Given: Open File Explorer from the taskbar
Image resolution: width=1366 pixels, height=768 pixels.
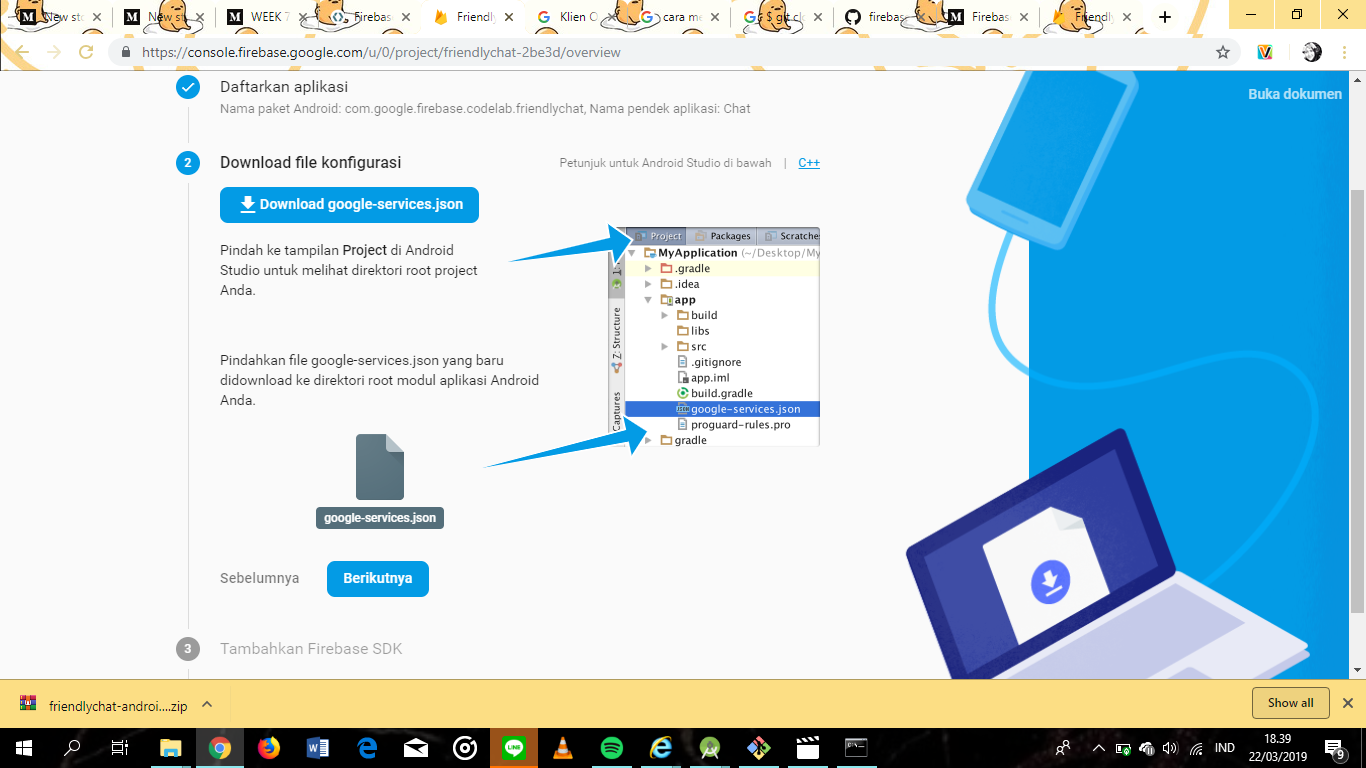Looking at the screenshot, I should click(x=171, y=747).
